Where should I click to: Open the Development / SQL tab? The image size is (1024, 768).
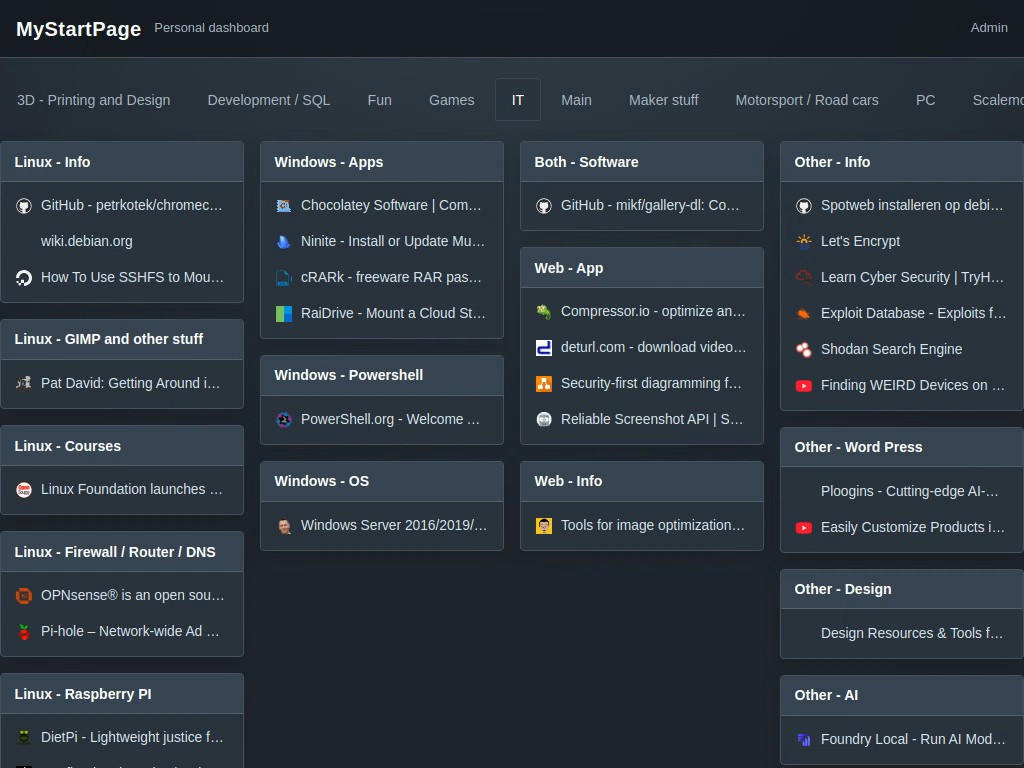(268, 100)
